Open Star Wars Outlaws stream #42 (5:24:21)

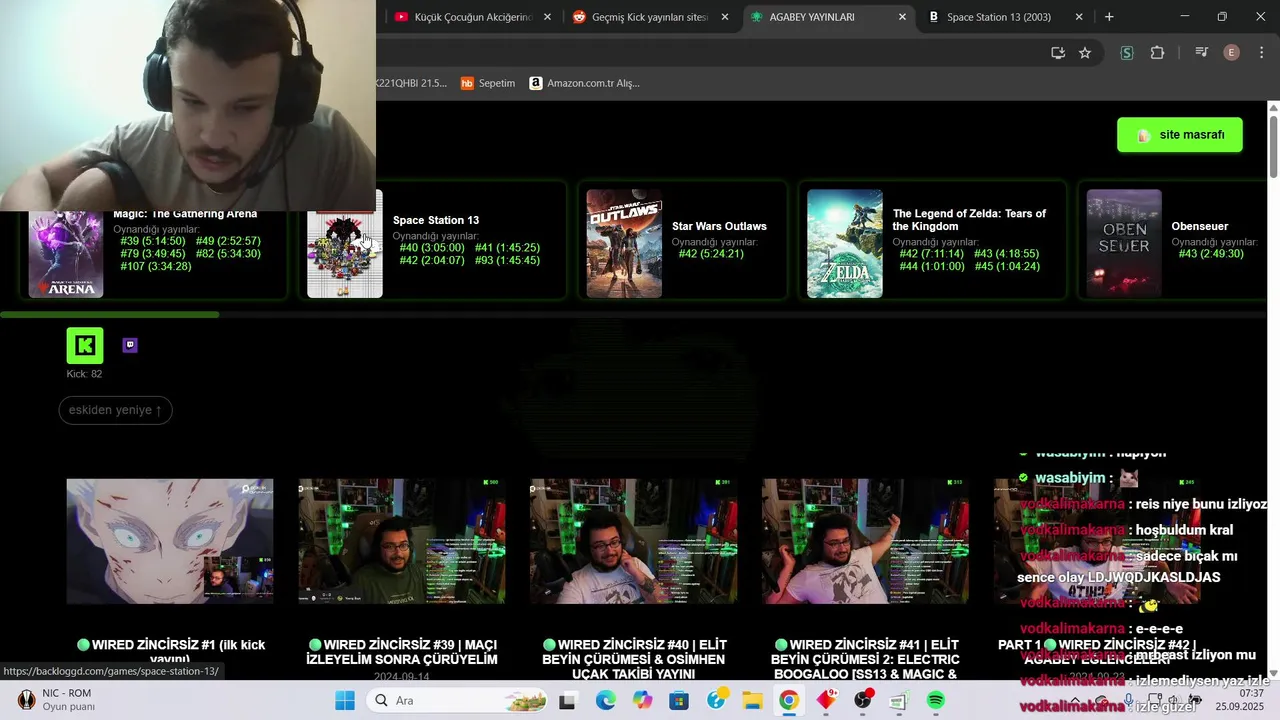(x=711, y=254)
